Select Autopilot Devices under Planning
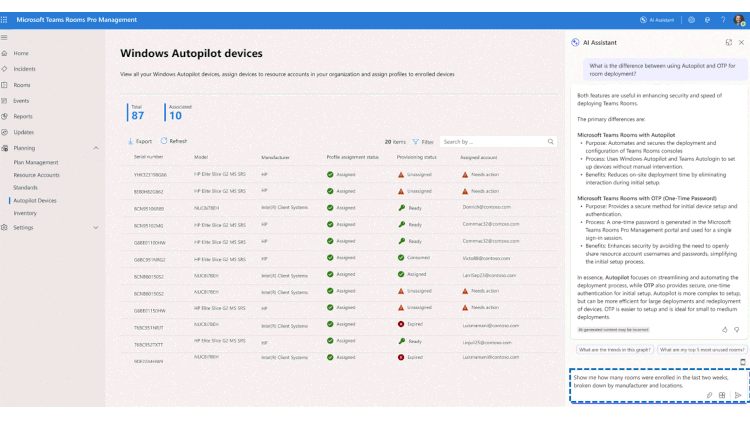 (35, 200)
